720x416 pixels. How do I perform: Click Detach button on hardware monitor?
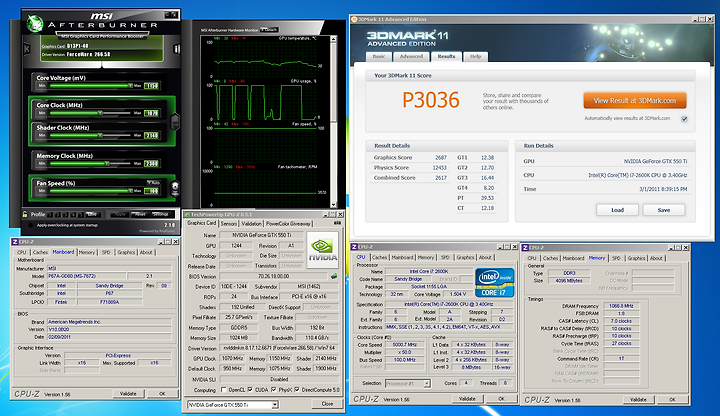(269, 30)
